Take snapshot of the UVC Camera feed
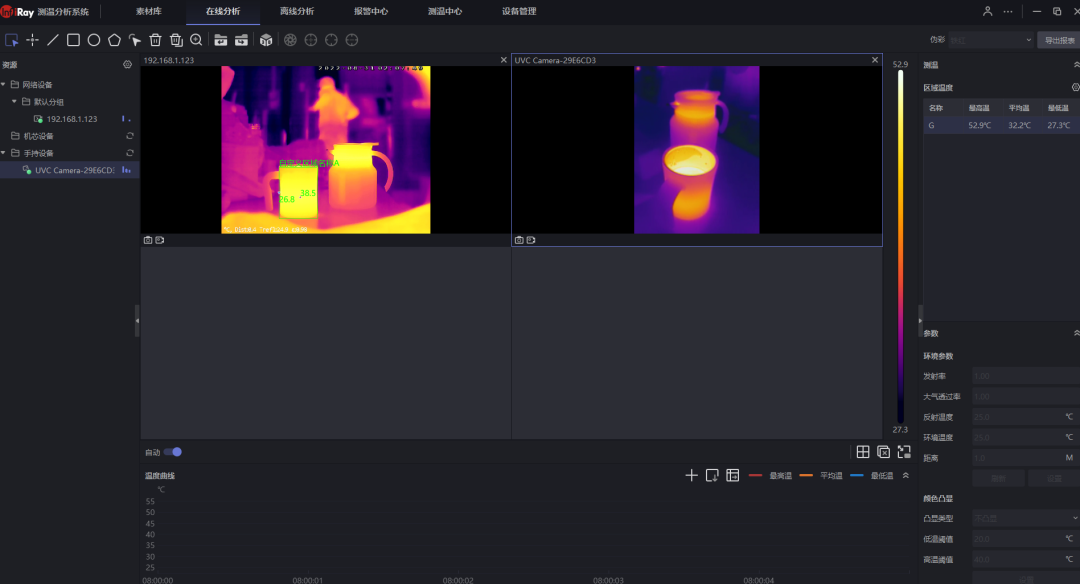This screenshot has width=1080, height=584. point(519,240)
